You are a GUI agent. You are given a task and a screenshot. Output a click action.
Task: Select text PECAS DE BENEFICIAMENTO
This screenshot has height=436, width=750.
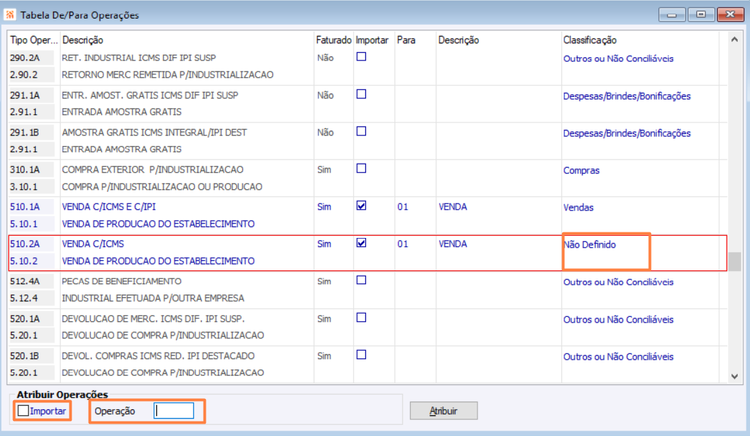tap(121, 281)
